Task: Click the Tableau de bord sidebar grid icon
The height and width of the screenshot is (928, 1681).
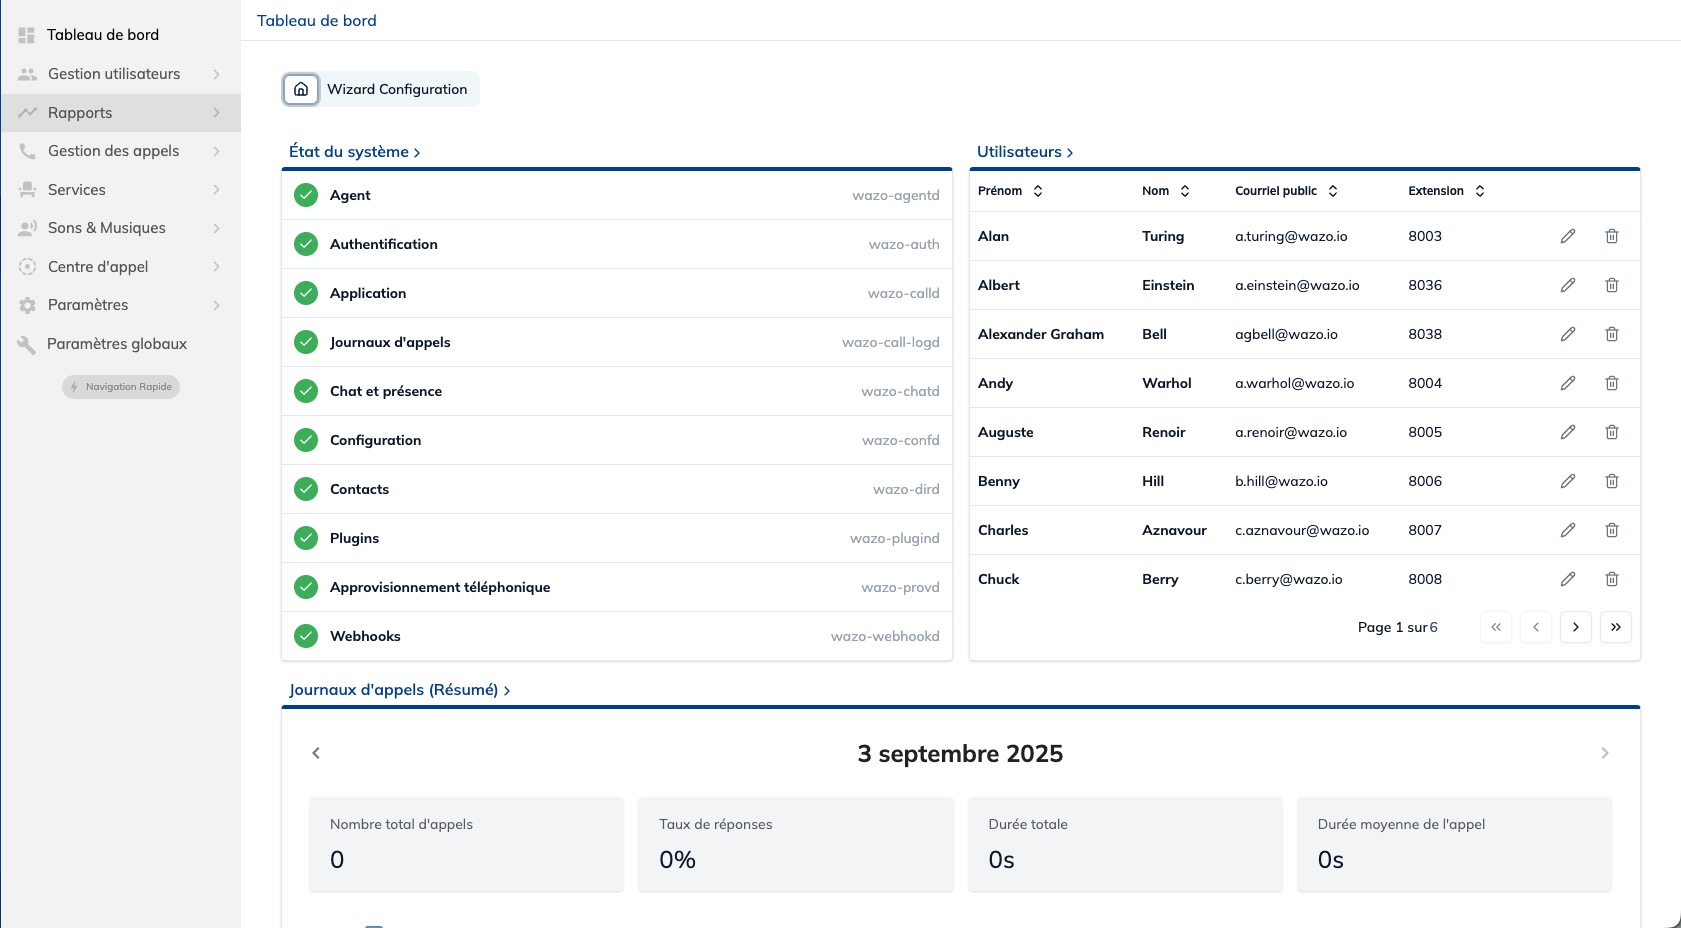Action: (x=27, y=35)
